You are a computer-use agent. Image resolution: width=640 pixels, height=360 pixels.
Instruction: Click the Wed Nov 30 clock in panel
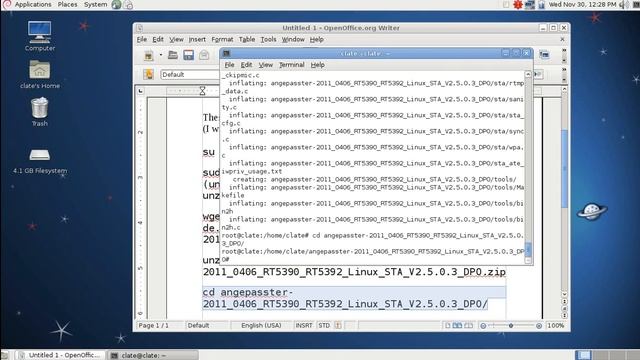click(582, 4)
